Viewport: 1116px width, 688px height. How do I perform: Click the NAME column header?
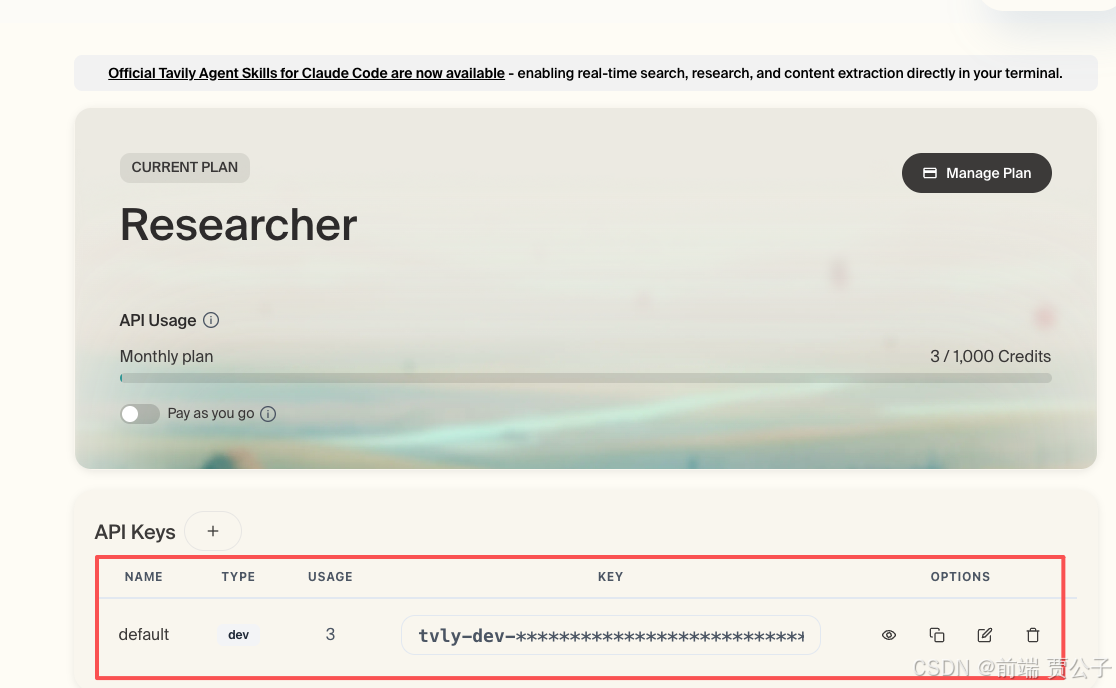point(144,577)
